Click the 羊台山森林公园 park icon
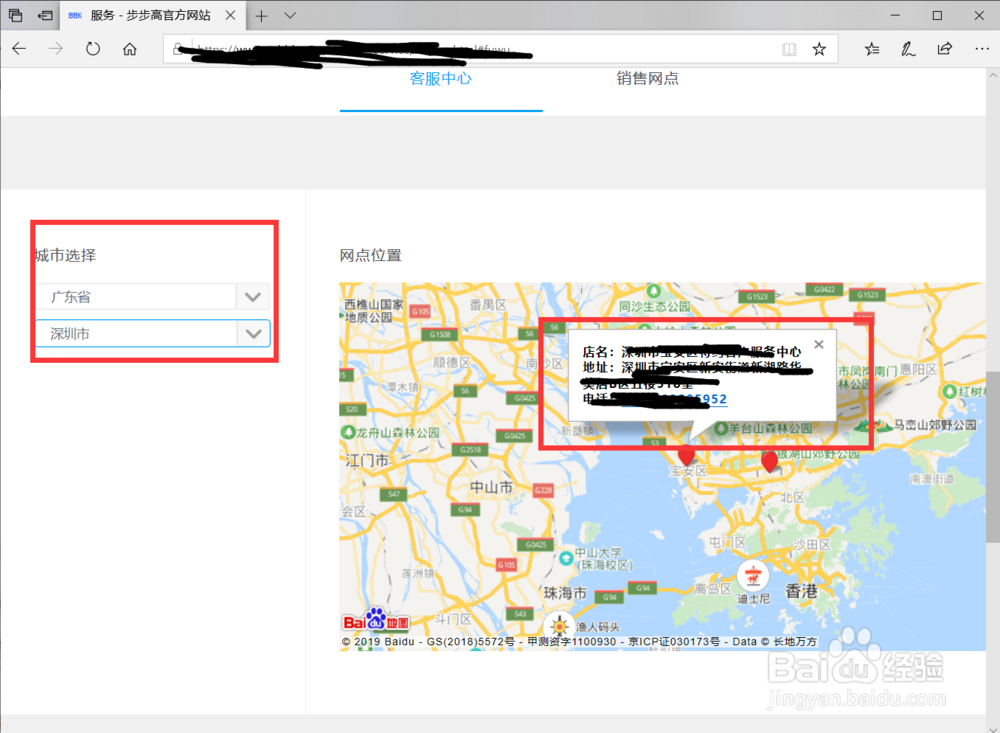 (721, 427)
